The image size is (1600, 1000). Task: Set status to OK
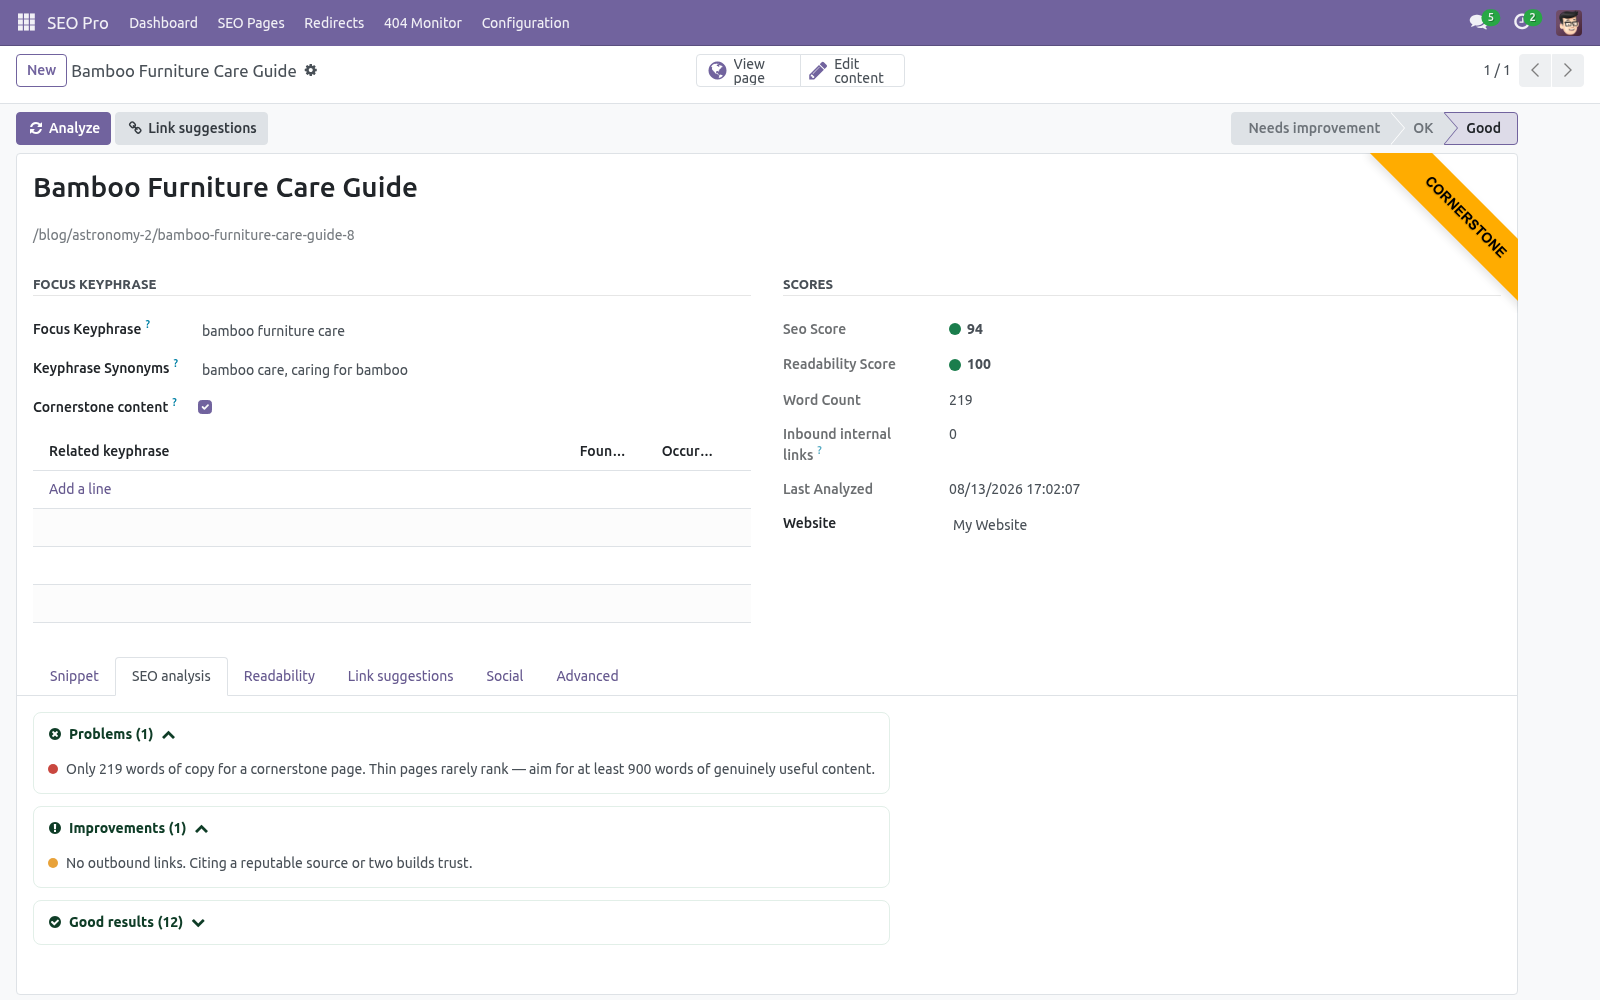[x=1422, y=128]
